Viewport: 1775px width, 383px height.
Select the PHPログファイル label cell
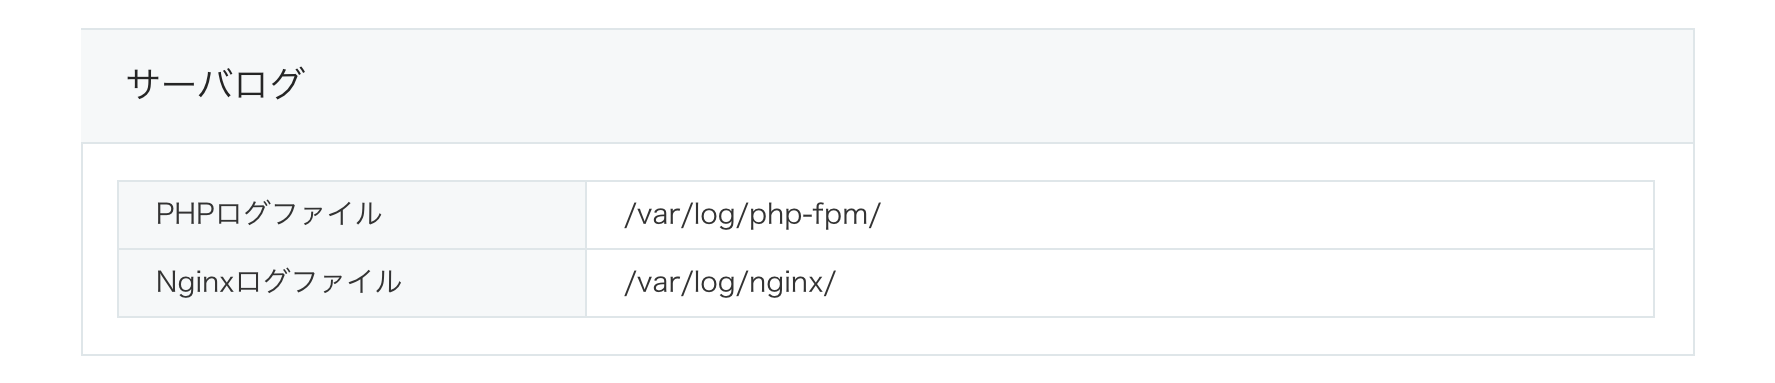(x=352, y=214)
